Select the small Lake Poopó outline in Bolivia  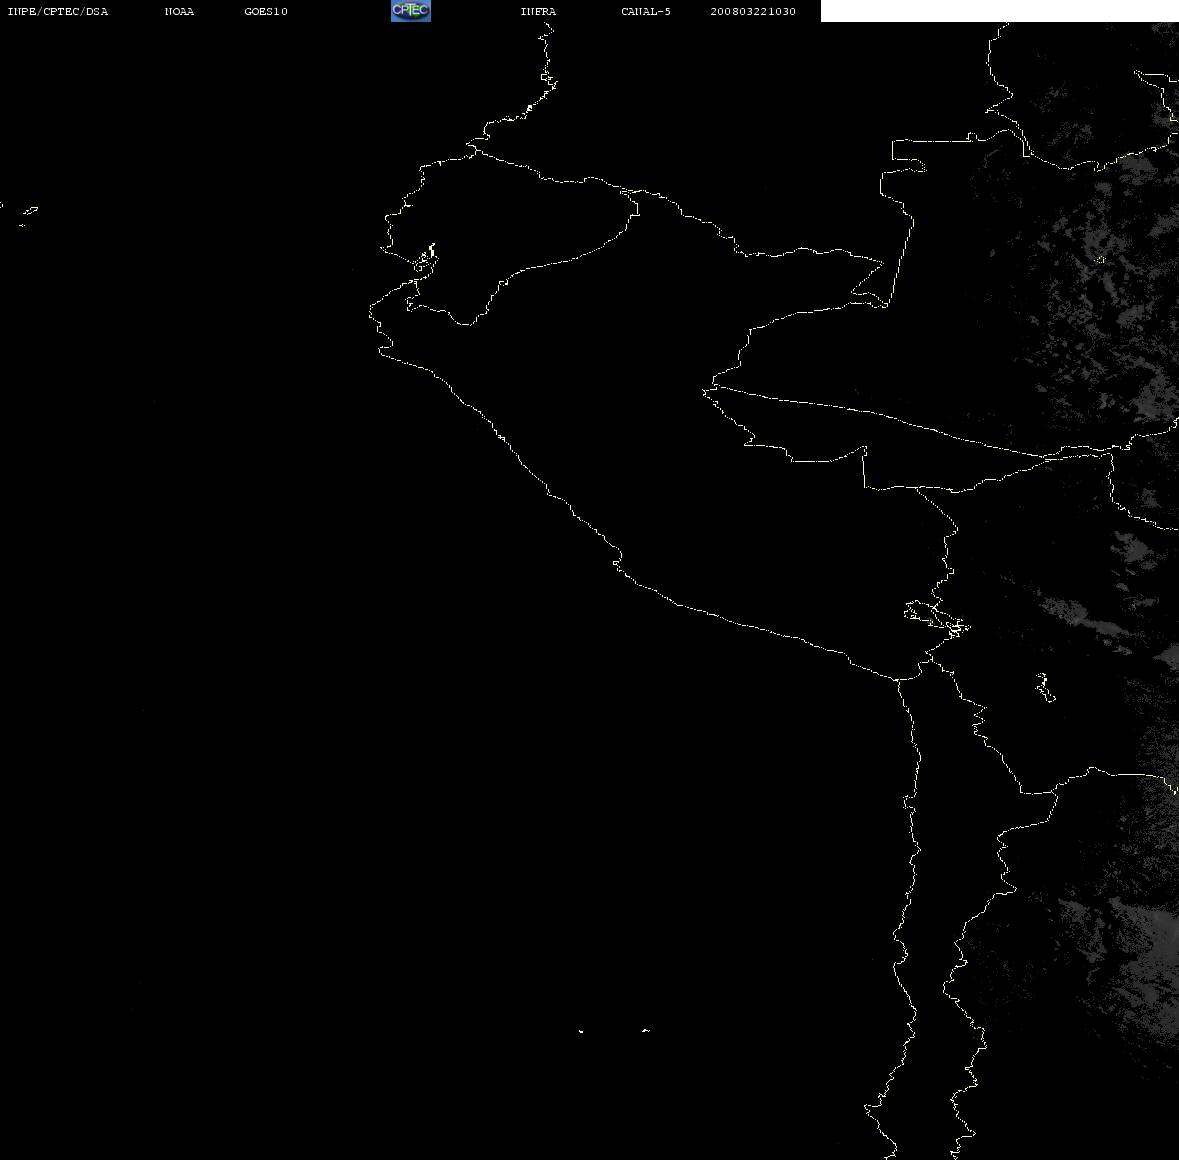[1044, 687]
